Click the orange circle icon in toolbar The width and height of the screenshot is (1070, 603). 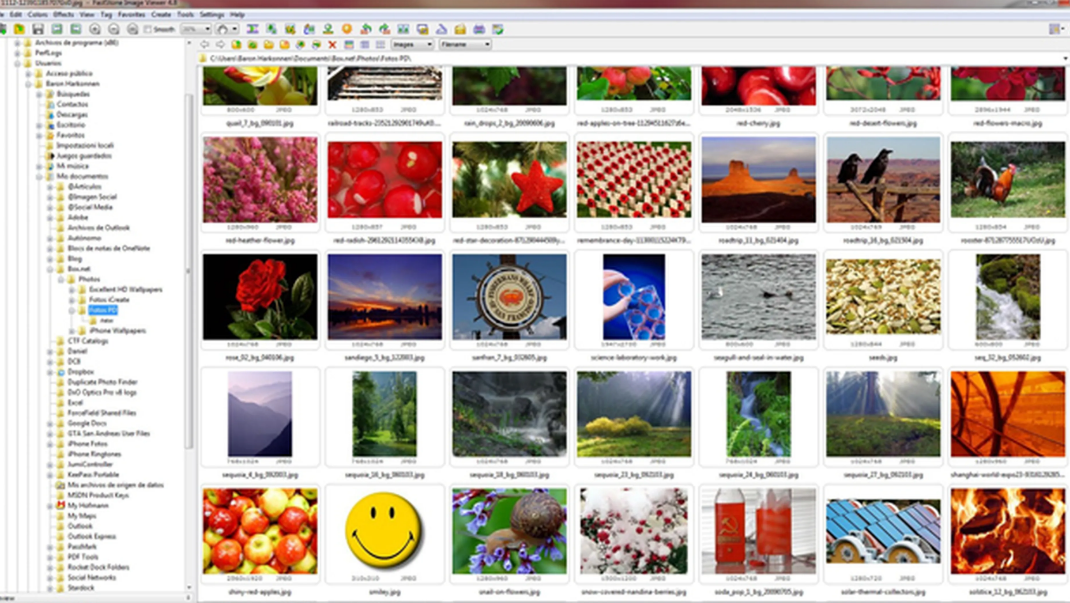coord(346,30)
